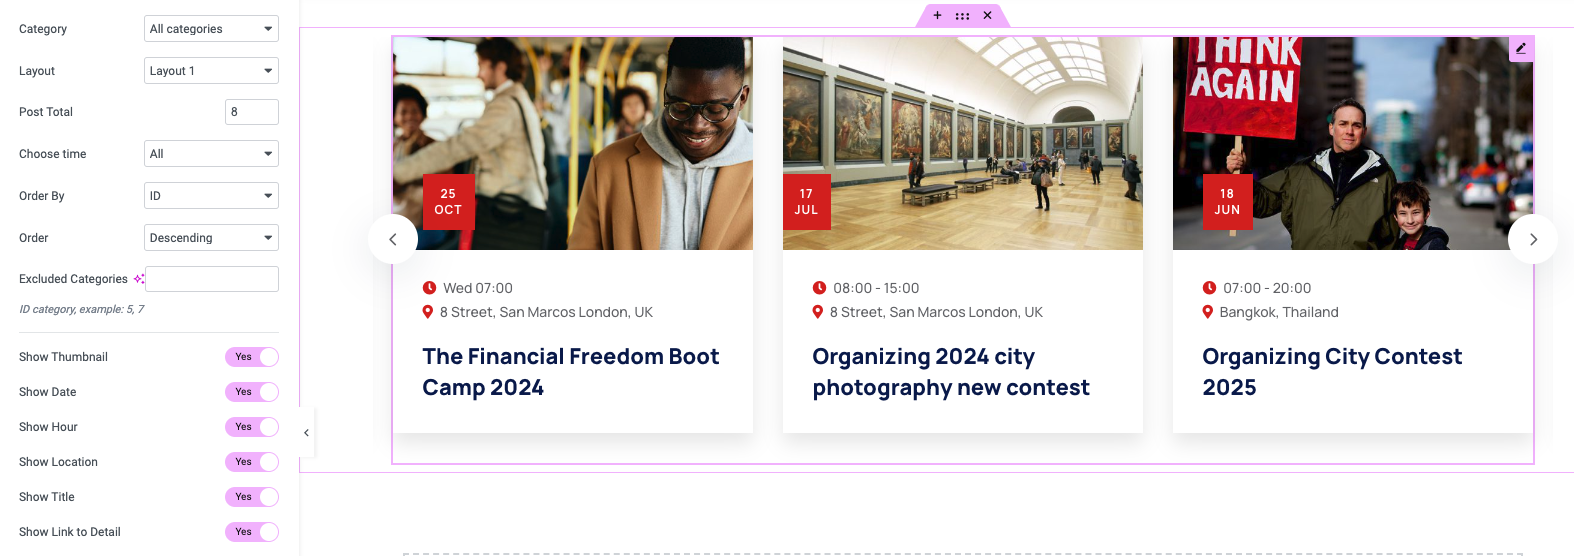Viewport: 1574px width, 556px height.
Task: Go to the previous carousel slide
Action: point(393,239)
